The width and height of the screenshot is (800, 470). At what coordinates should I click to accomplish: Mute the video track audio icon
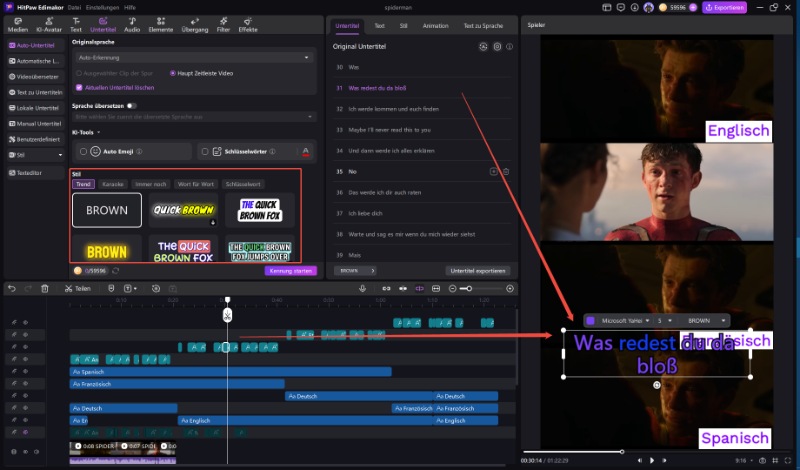pos(36,452)
